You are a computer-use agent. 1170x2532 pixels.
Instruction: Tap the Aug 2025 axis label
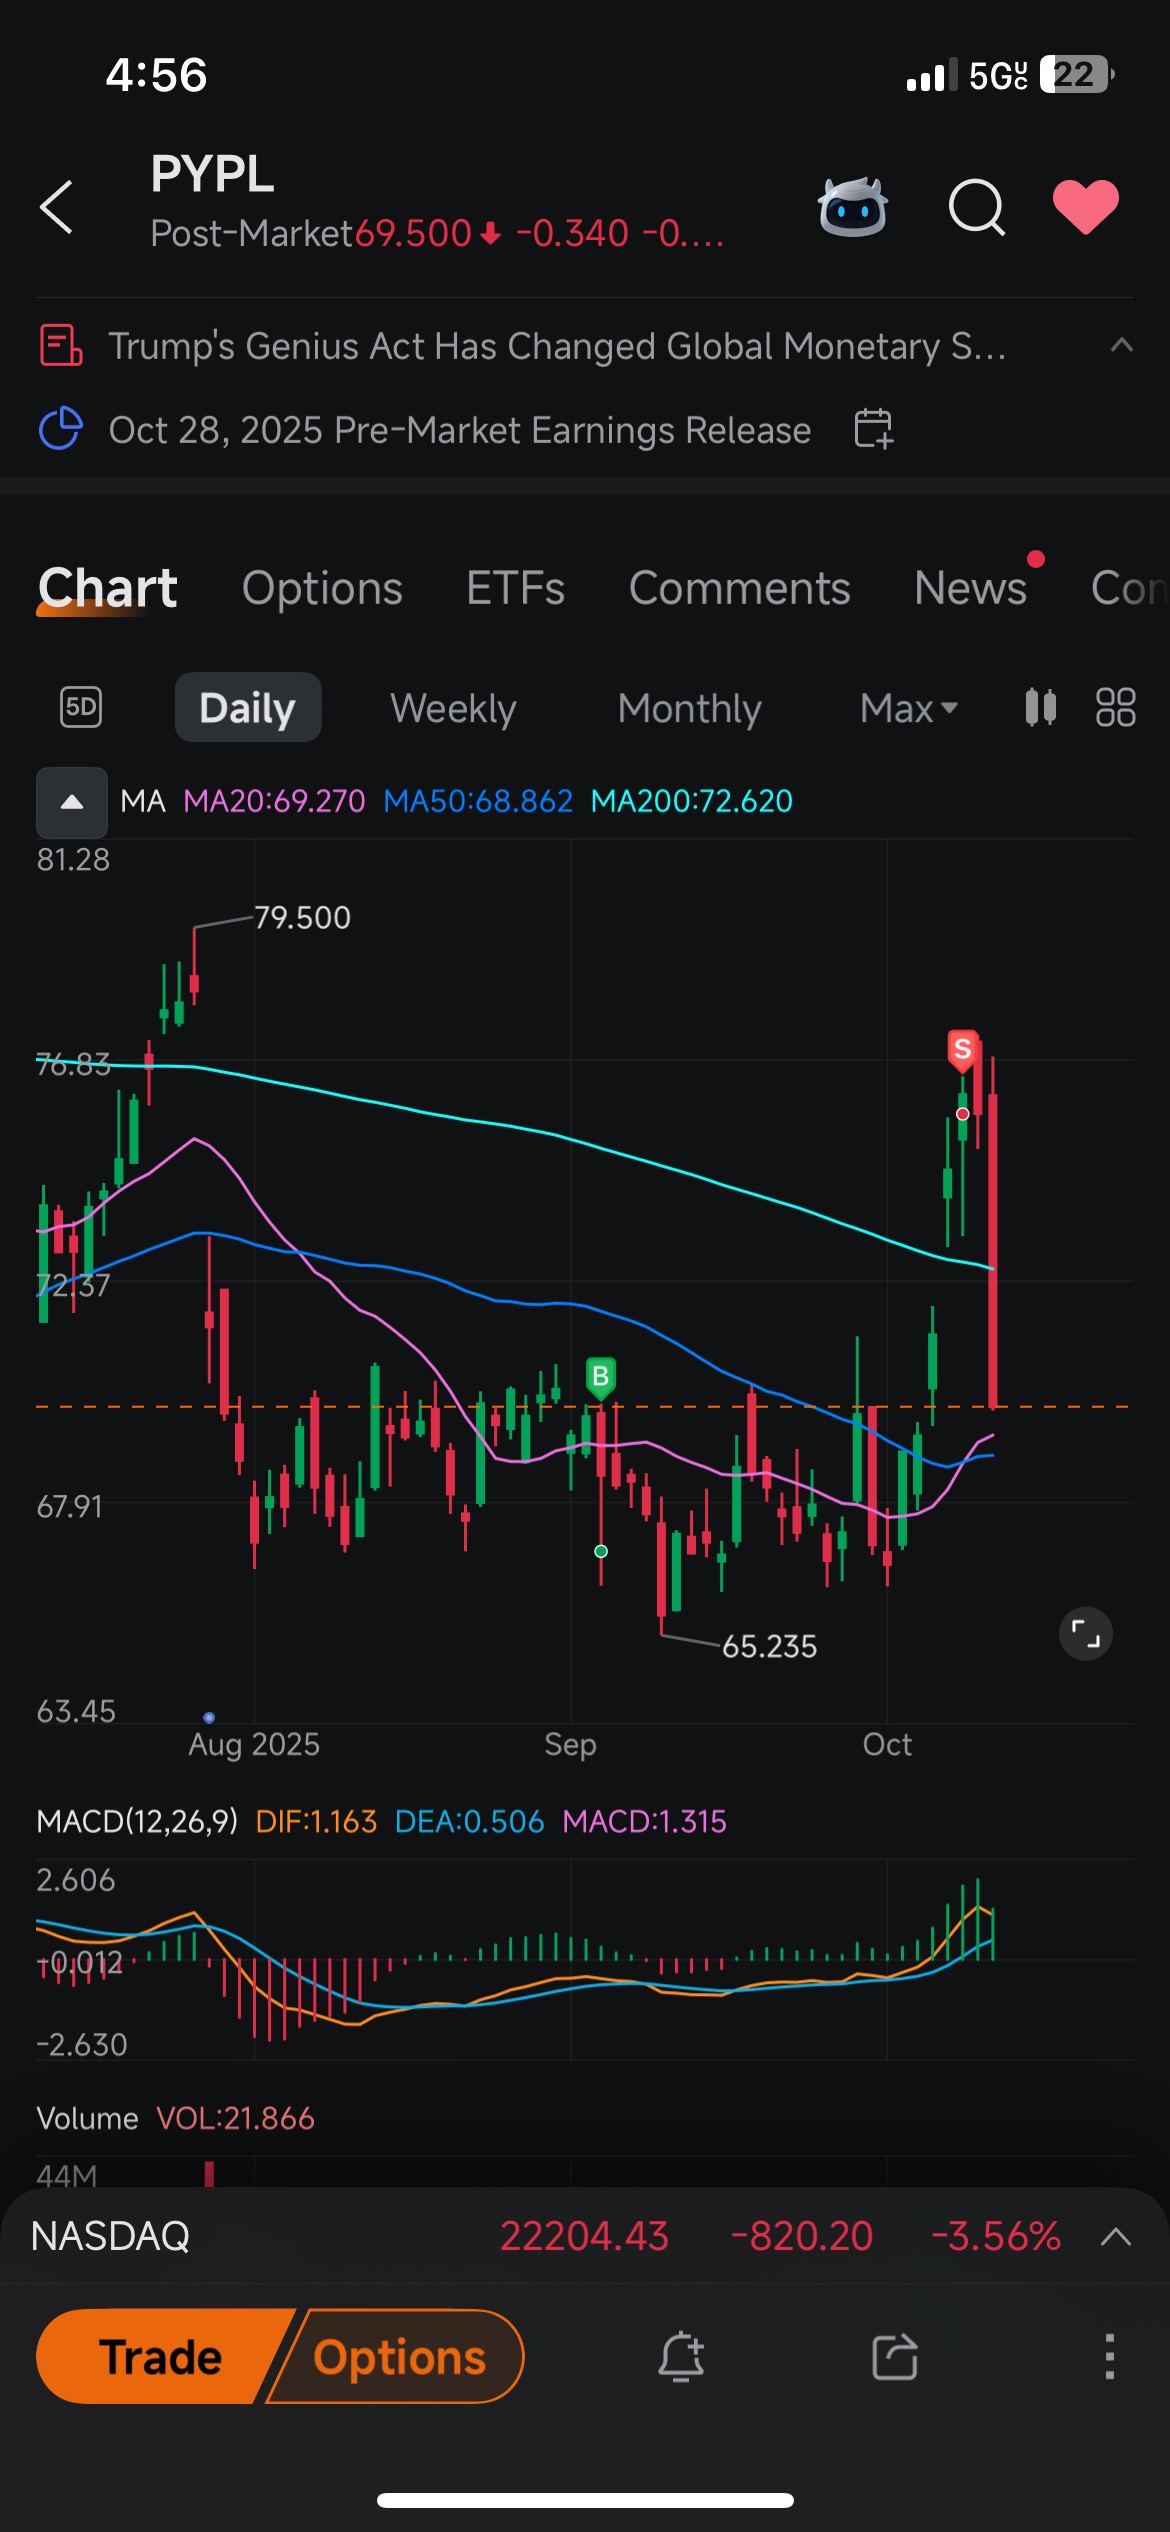pos(254,1744)
